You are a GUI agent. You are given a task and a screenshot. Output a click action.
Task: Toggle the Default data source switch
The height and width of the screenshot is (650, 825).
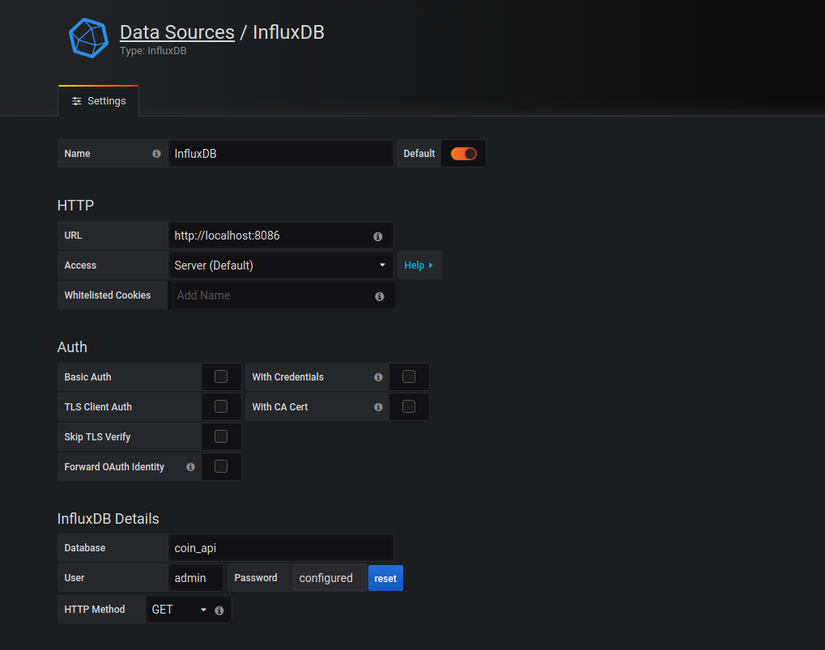click(463, 154)
